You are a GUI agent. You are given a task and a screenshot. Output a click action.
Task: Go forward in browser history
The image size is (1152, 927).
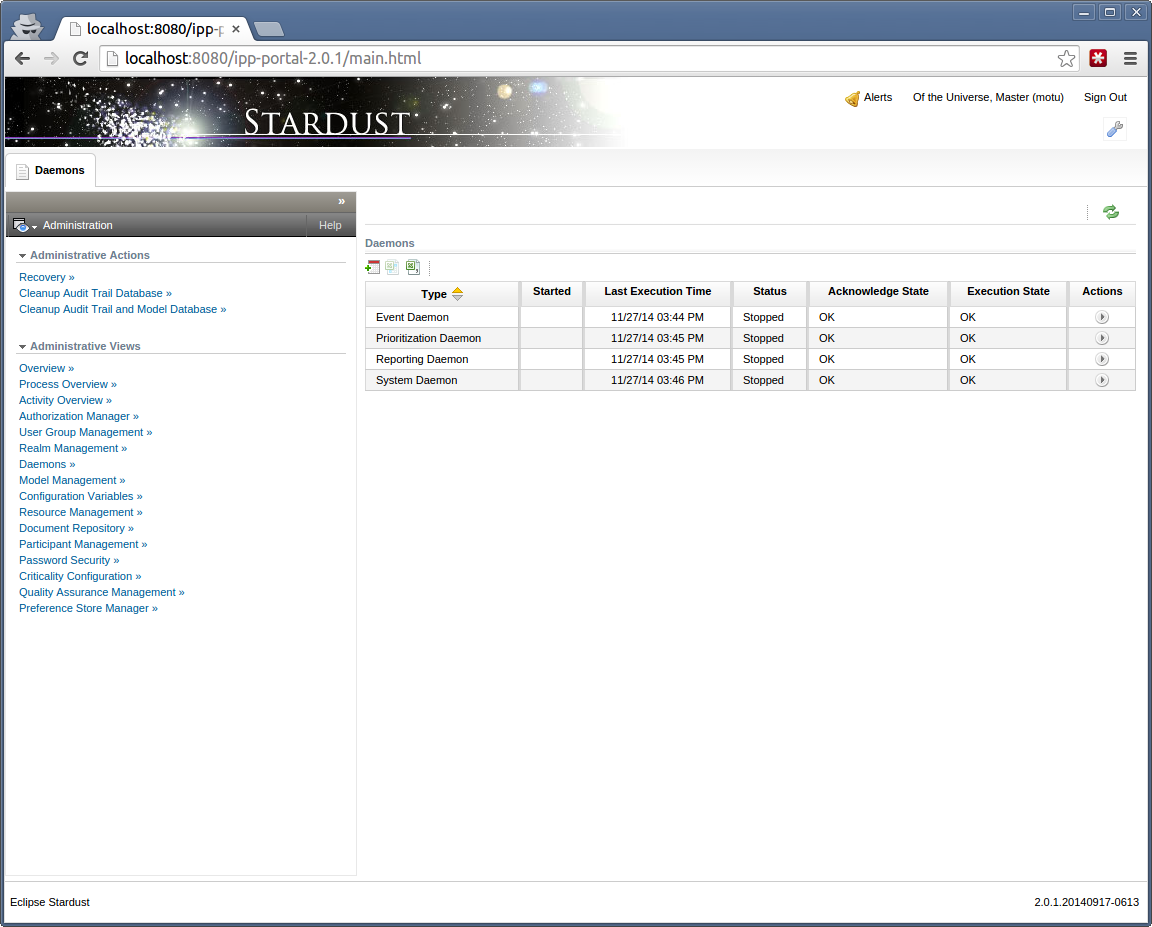pyautogui.click(x=51, y=59)
